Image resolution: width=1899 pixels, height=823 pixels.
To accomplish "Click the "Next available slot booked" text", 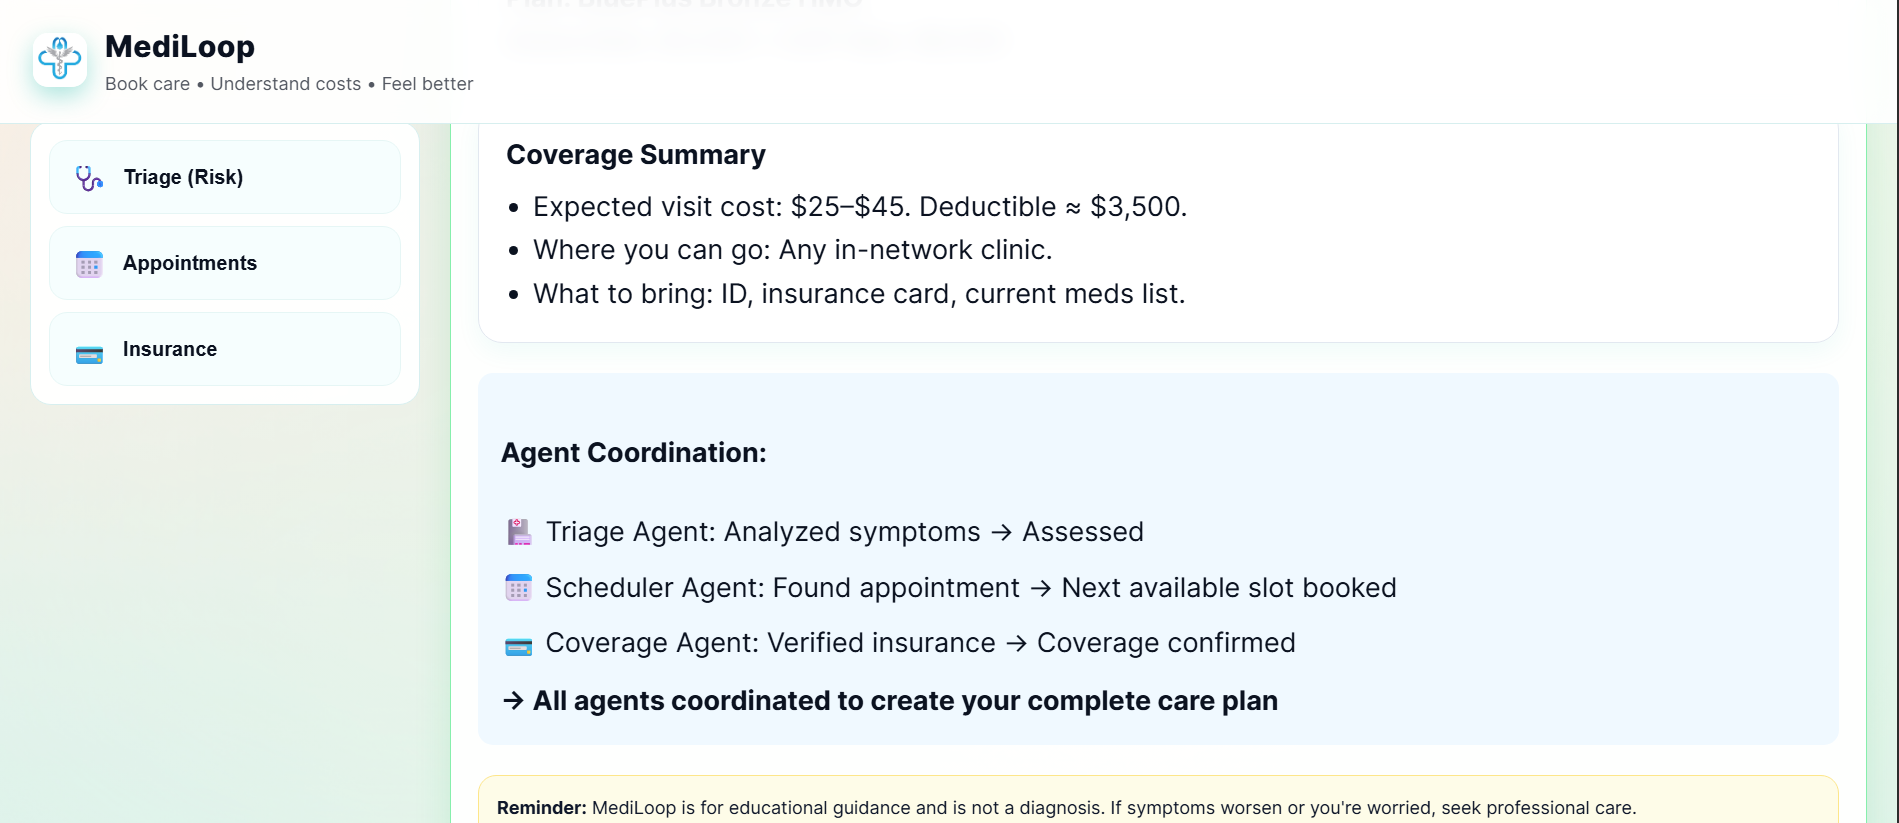I will (1228, 588).
